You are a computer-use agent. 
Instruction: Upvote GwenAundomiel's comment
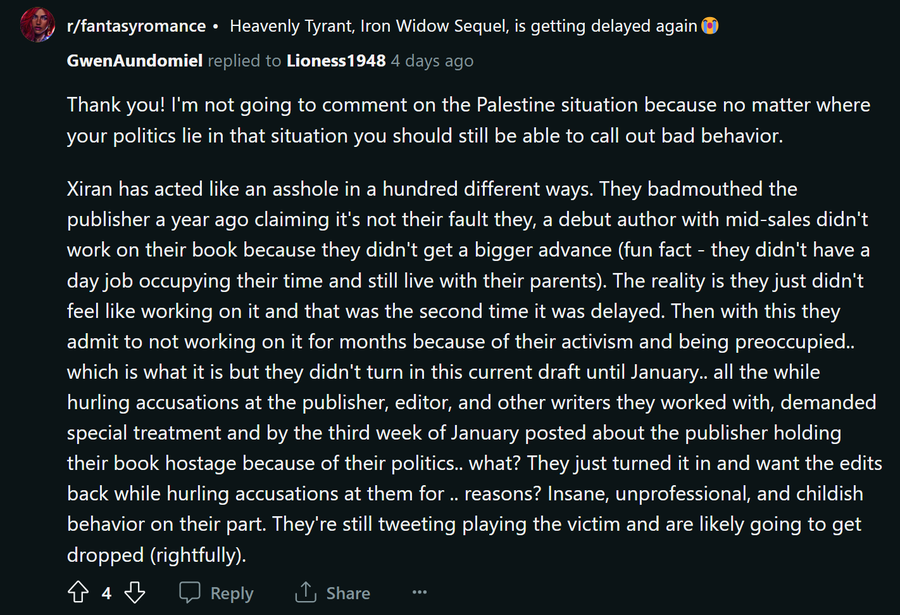(x=78, y=592)
